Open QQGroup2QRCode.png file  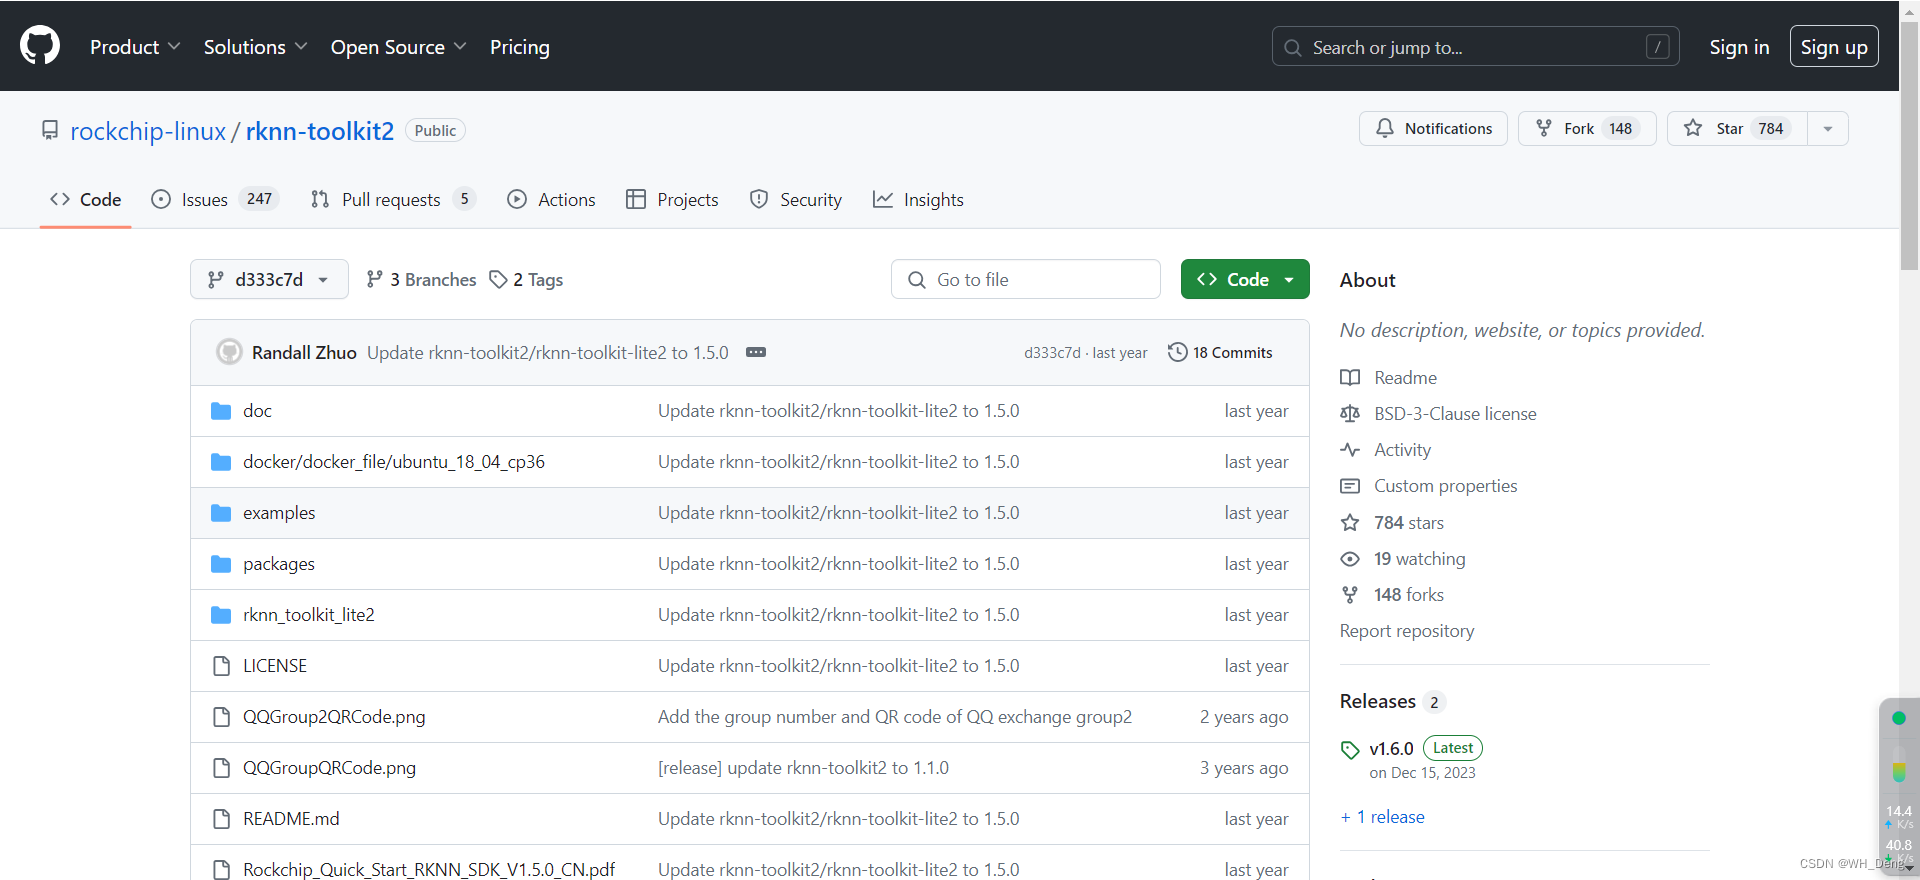click(x=334, y=717)
